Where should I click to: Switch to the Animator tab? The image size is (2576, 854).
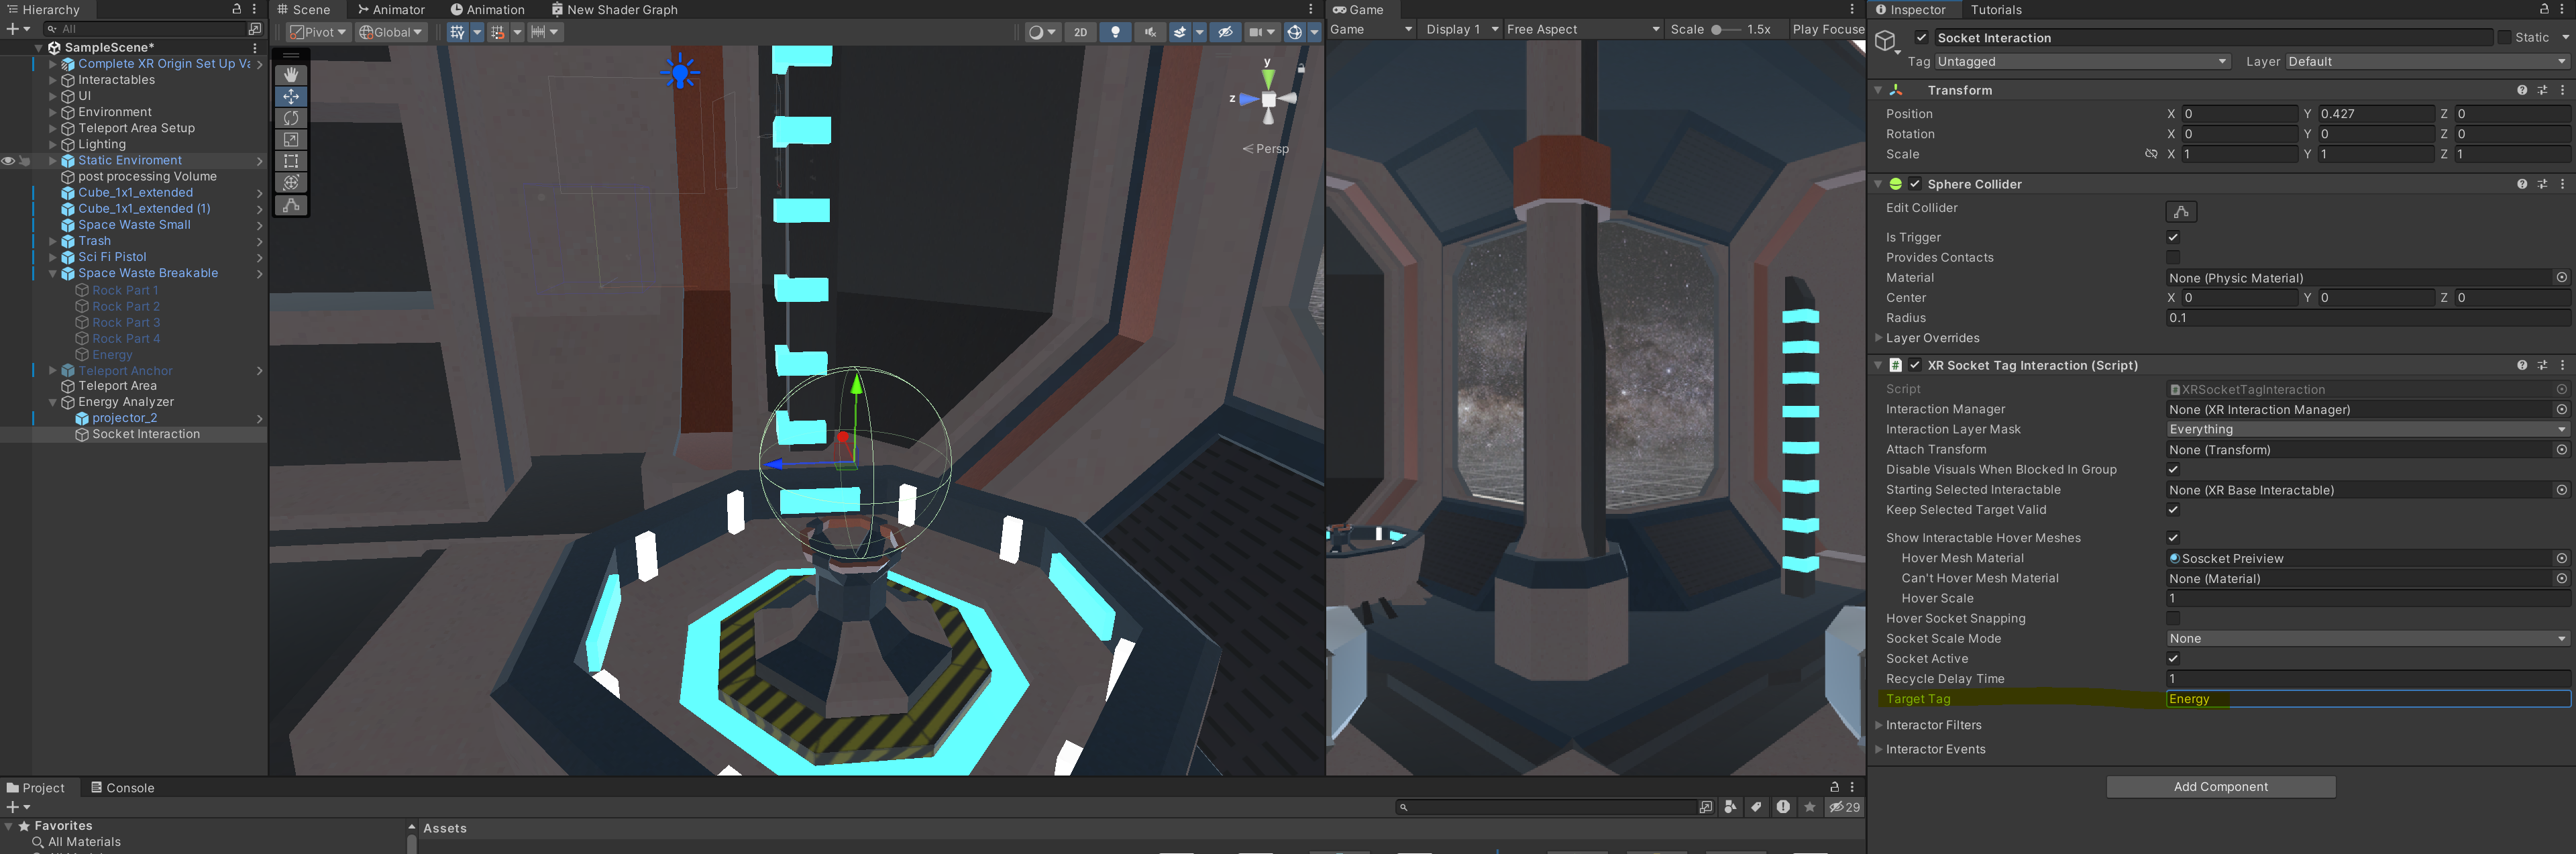pos(391,10)
